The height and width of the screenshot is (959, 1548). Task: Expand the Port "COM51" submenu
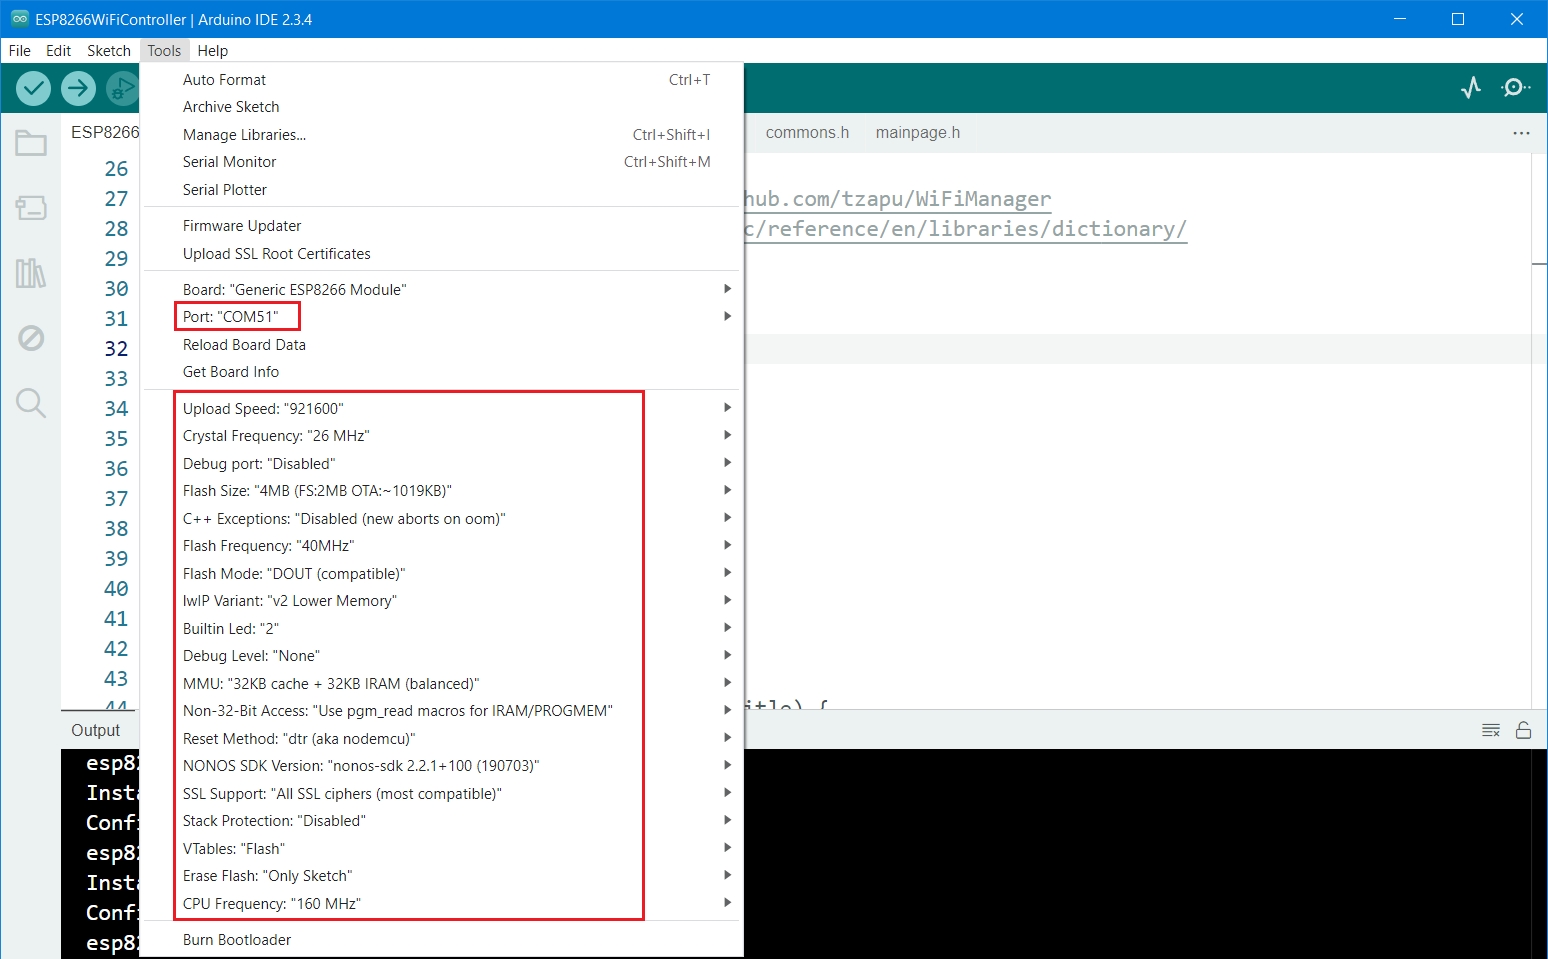click(231, 317)
